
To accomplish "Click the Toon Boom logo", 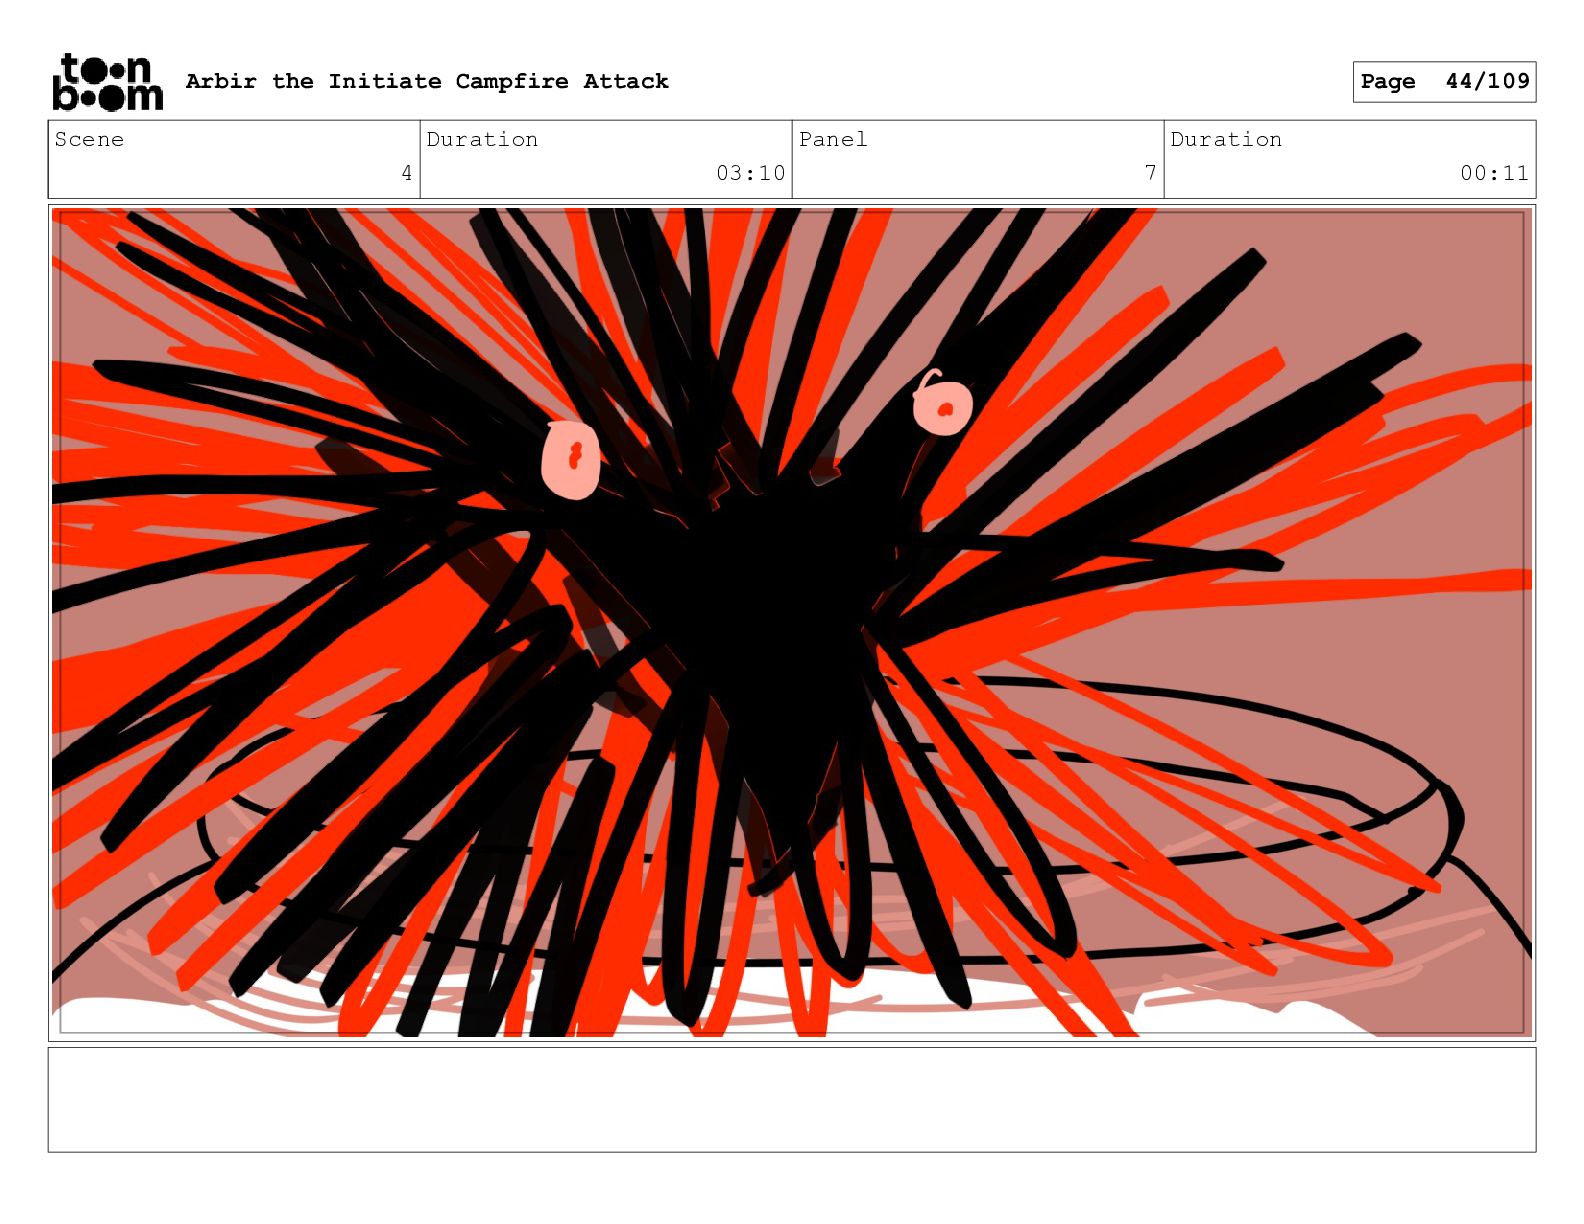I will [107, 81].
